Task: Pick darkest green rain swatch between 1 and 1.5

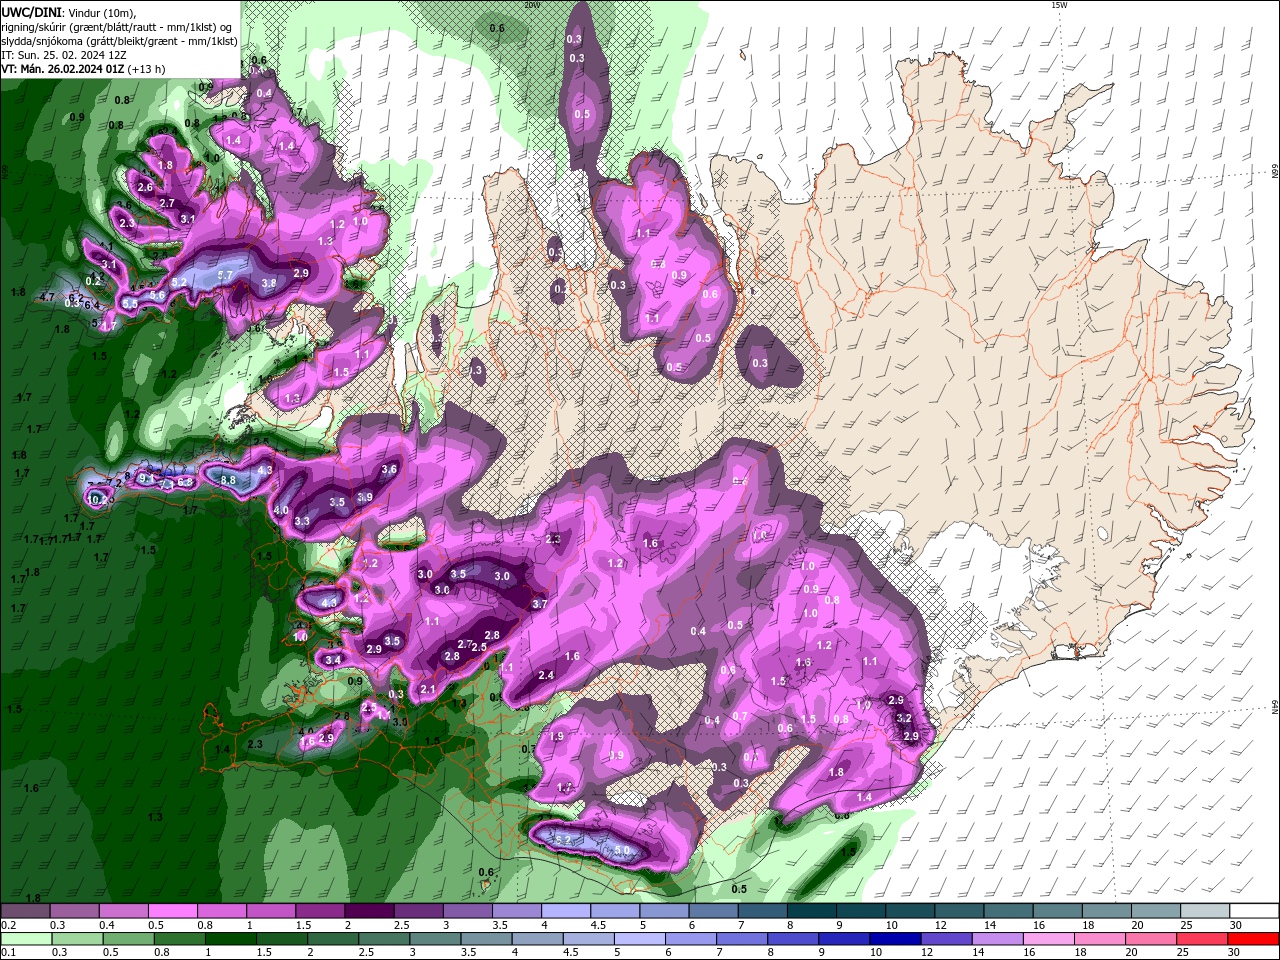Action: (x=231, y=939)
